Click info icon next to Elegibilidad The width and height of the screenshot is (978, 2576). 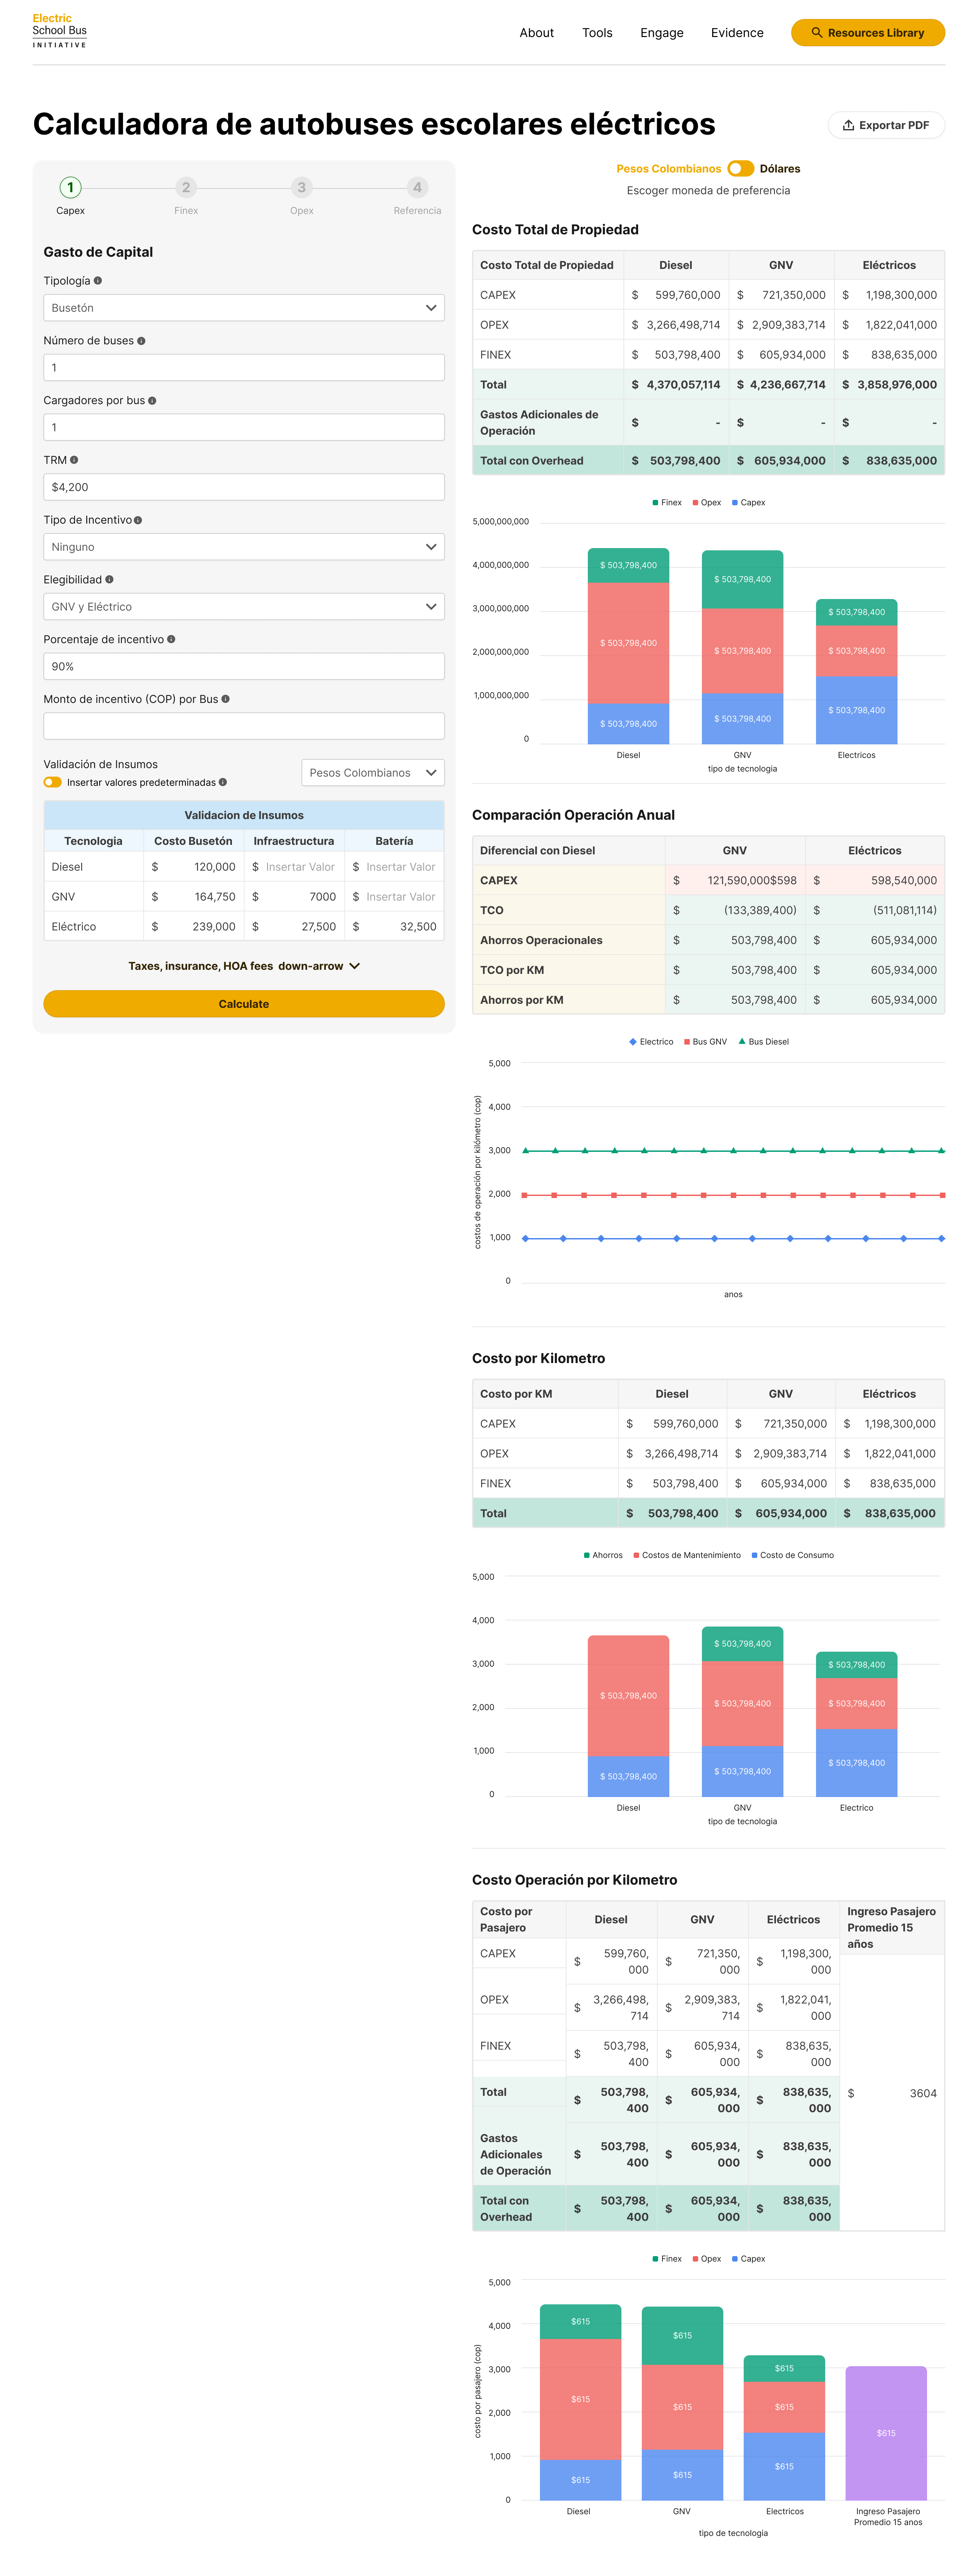click(x=109, y=580)
